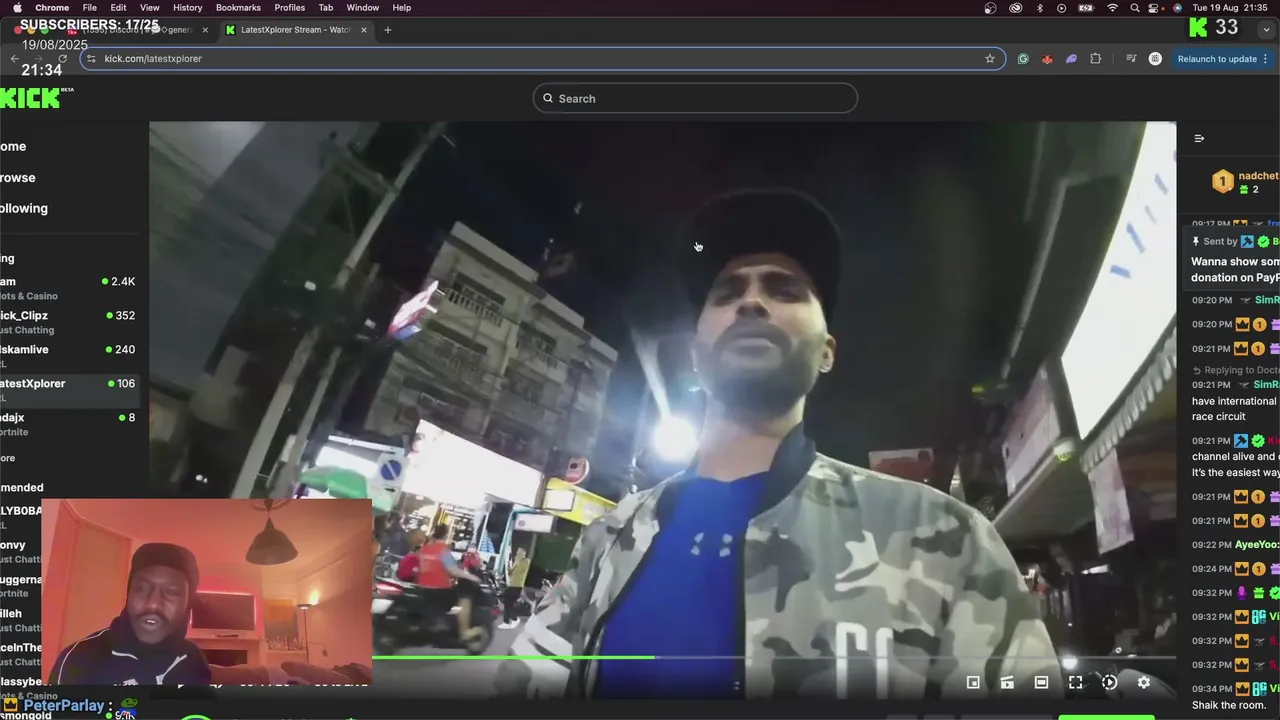1280x720 pixels.
Task: View site information icon in the address bar
Action: [92, 59]
